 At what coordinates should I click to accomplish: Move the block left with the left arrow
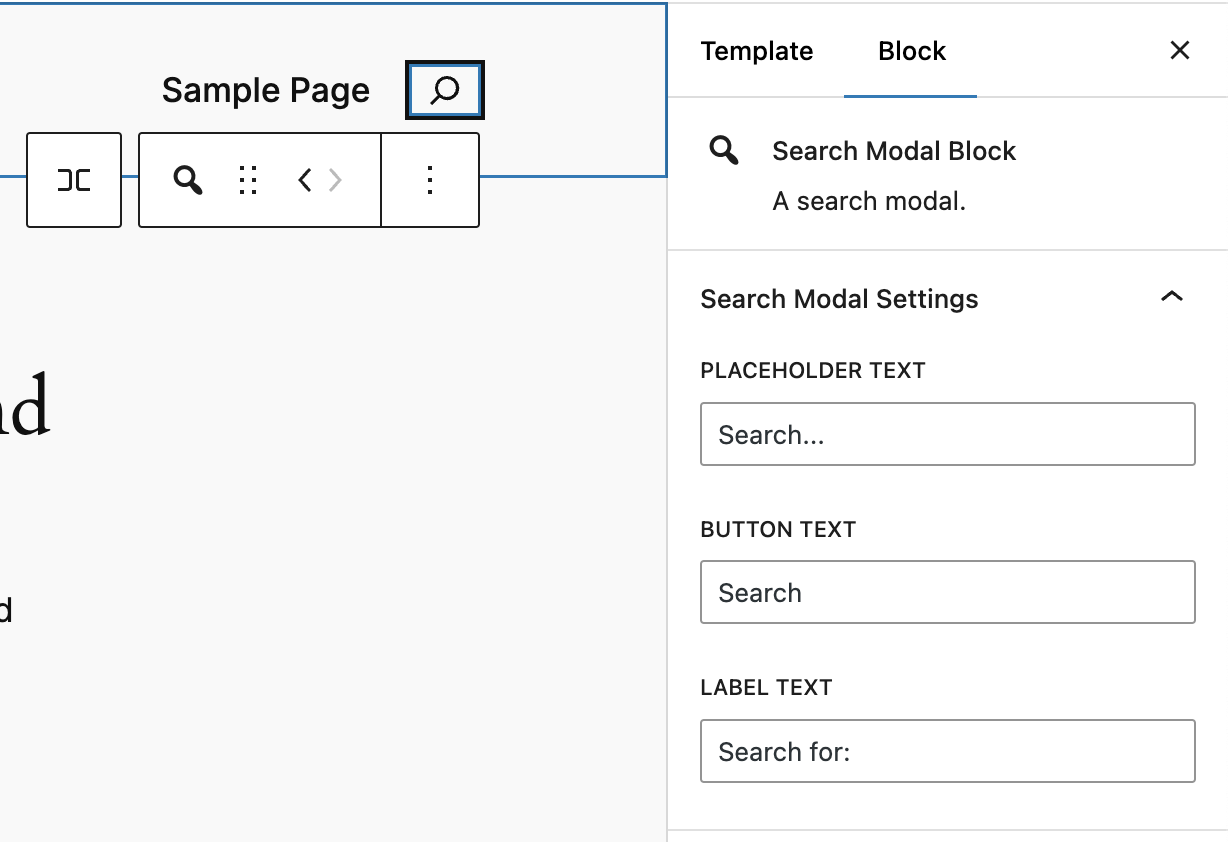point(305,180)
